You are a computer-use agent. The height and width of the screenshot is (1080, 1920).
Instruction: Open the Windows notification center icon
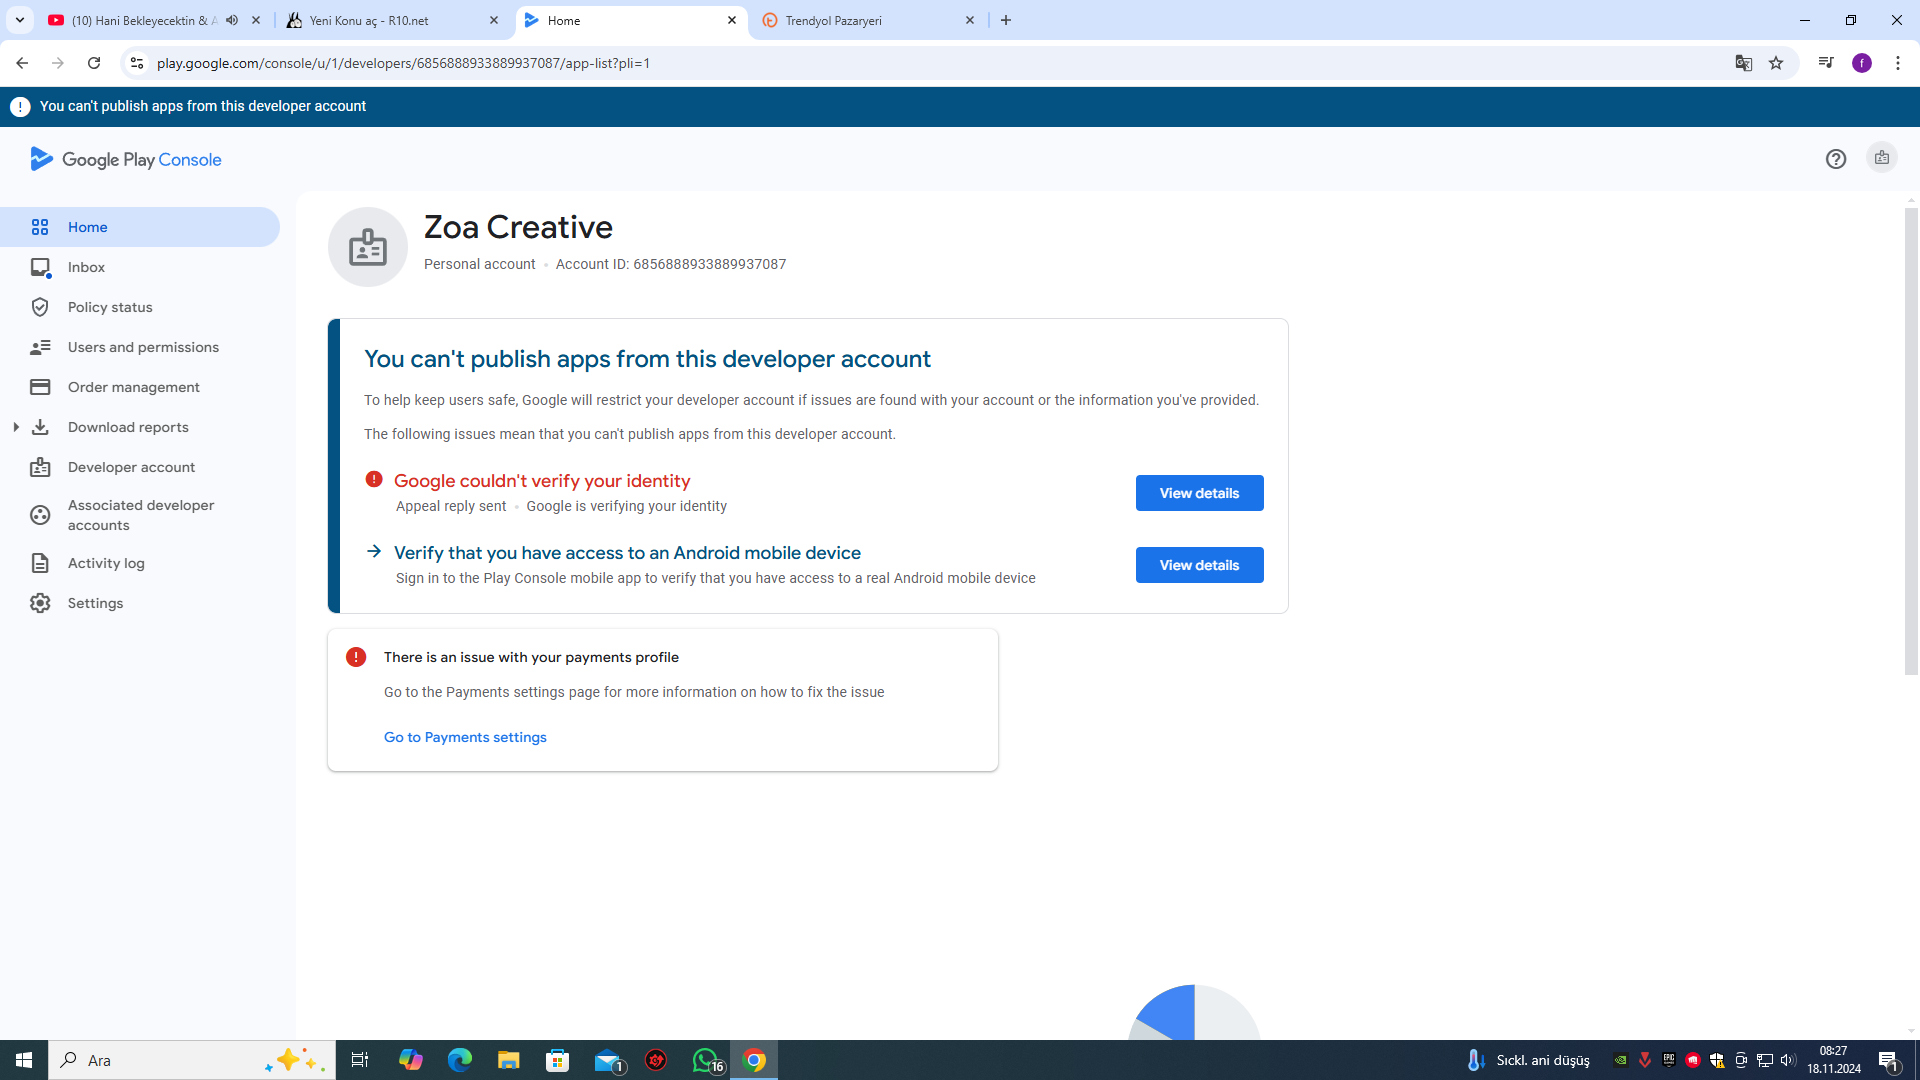[1889, 1060]
